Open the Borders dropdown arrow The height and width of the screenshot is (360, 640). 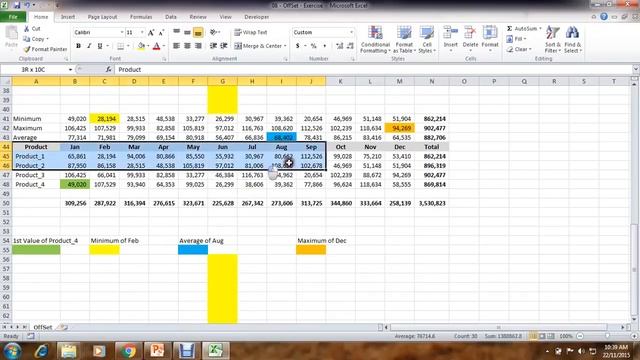(128, 46)
